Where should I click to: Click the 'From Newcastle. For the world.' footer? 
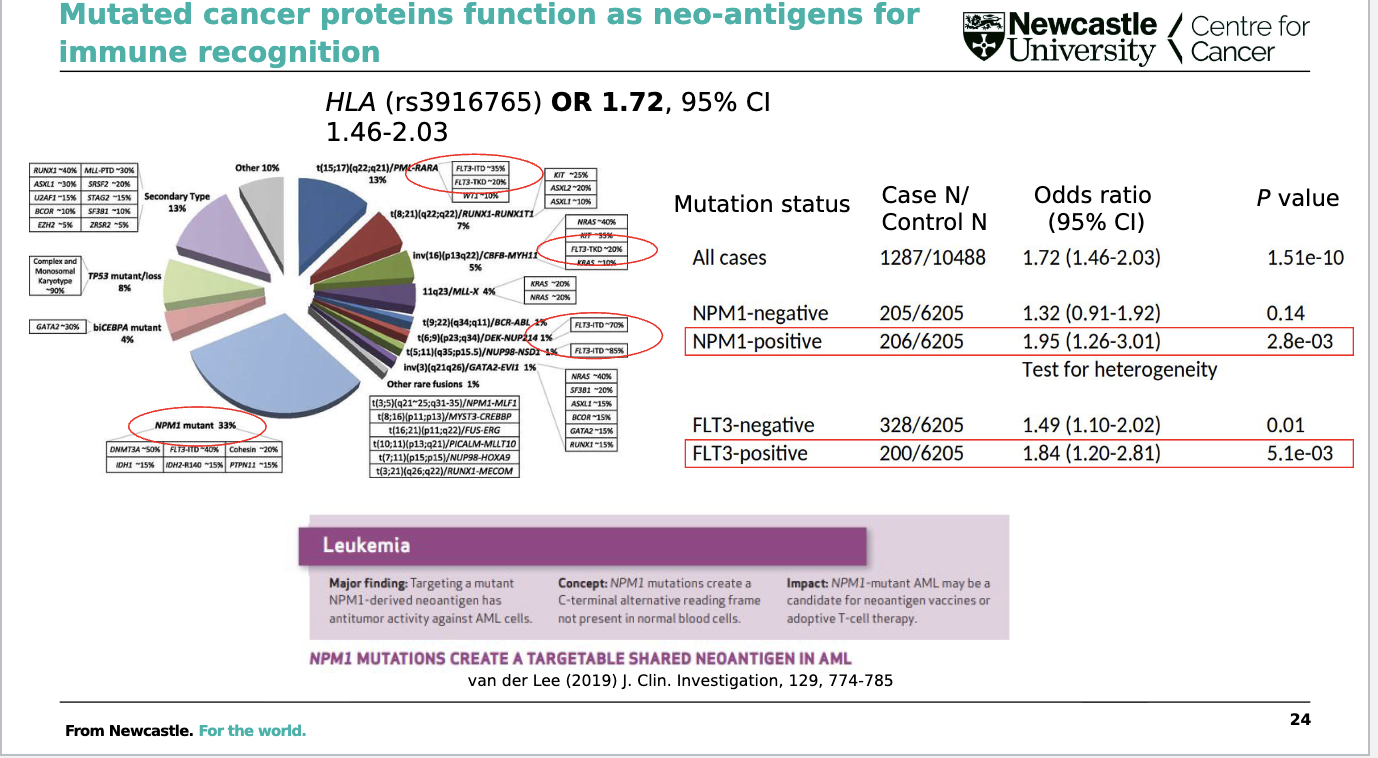pos(185,731)
